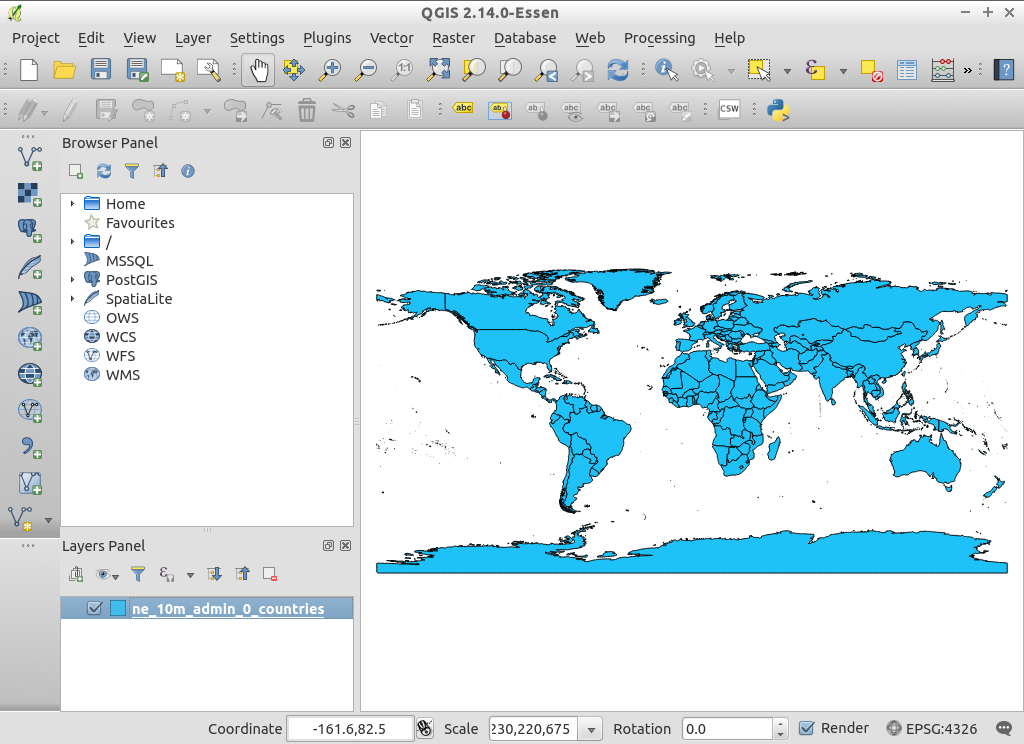
Task: Click Add Delimited Text Layer comma icon
Action: 29,447
